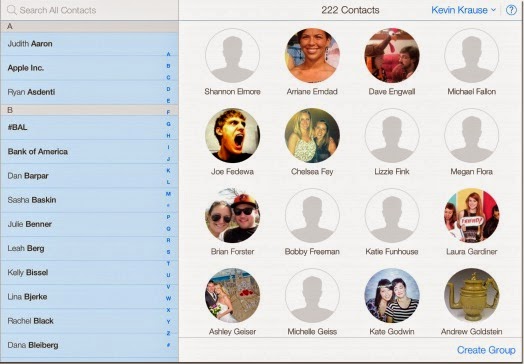Jump to letter A in index
Screen dimensions: 524x364
[168, 54]
